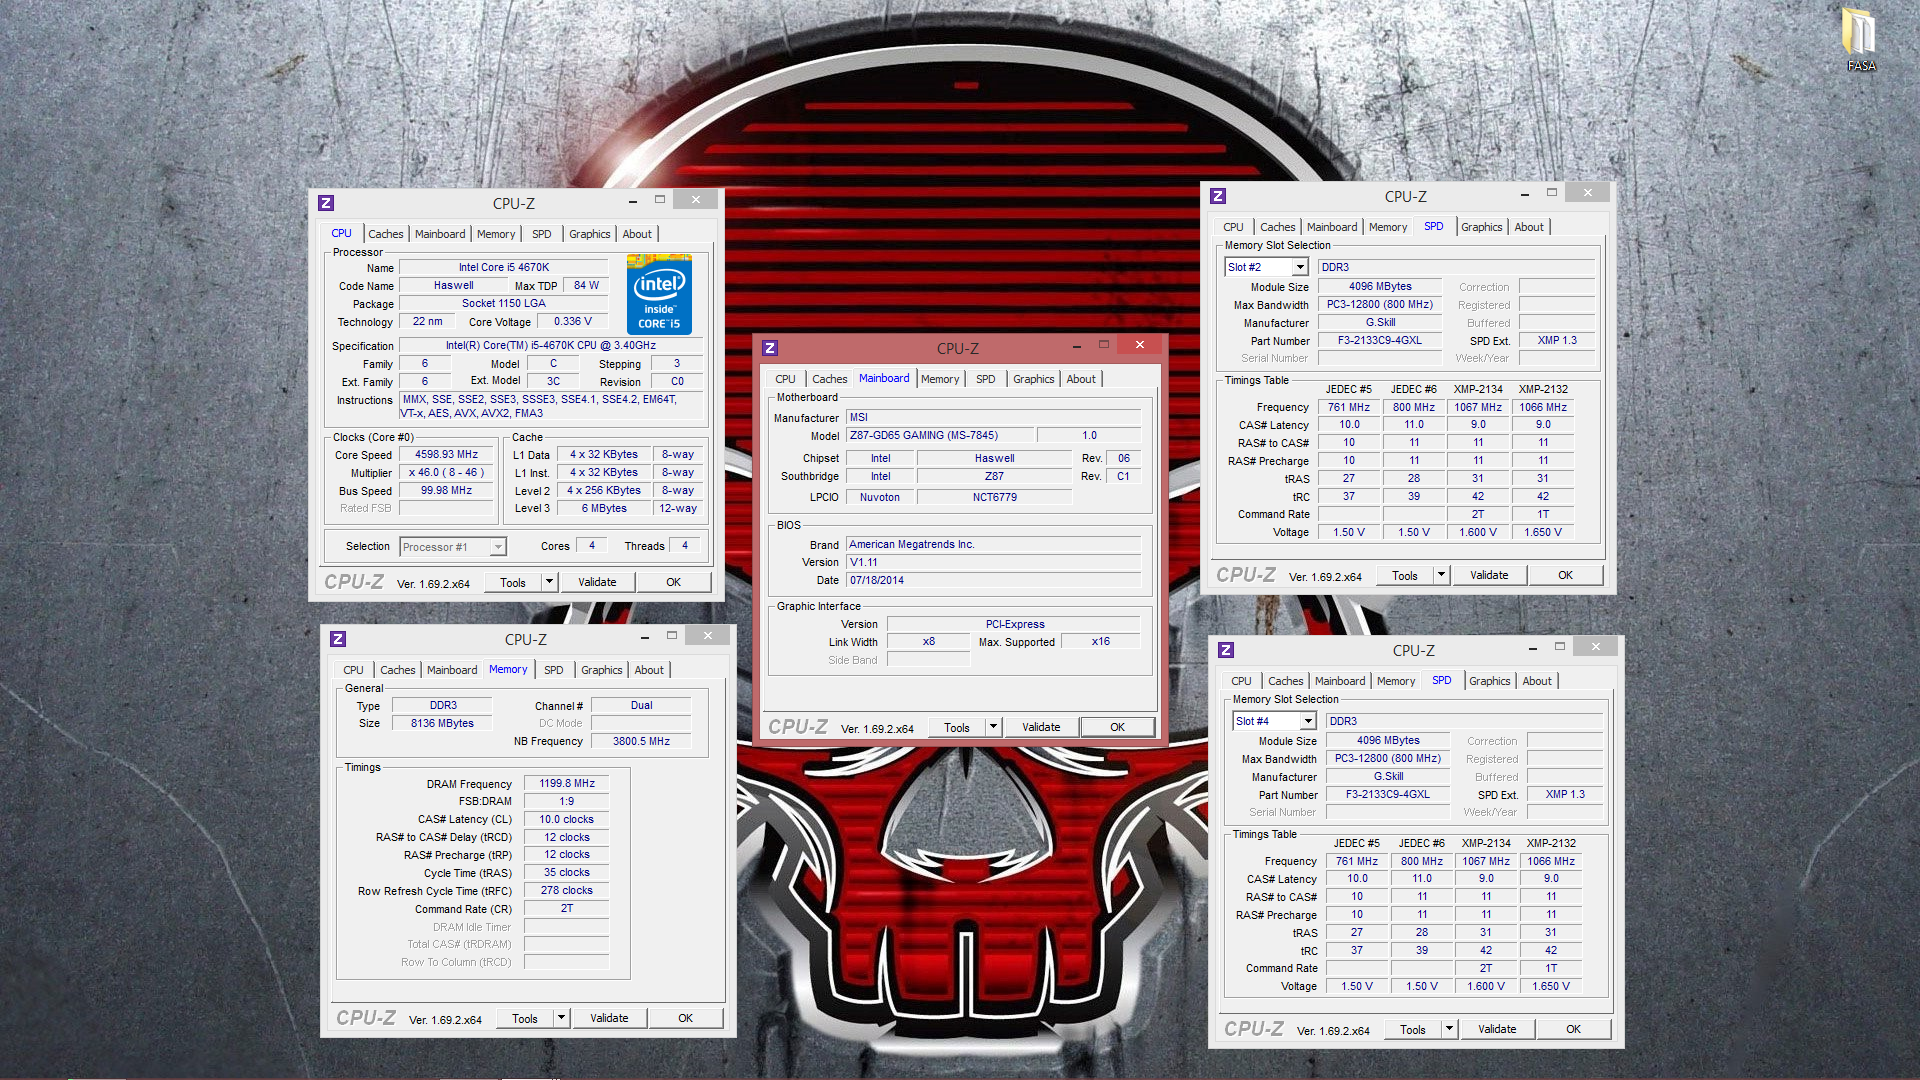This screenshot has width=1920, height=1080.
Task: Switch to Memory tab in Slot #4 window
Action: (x=1395, y=681)
